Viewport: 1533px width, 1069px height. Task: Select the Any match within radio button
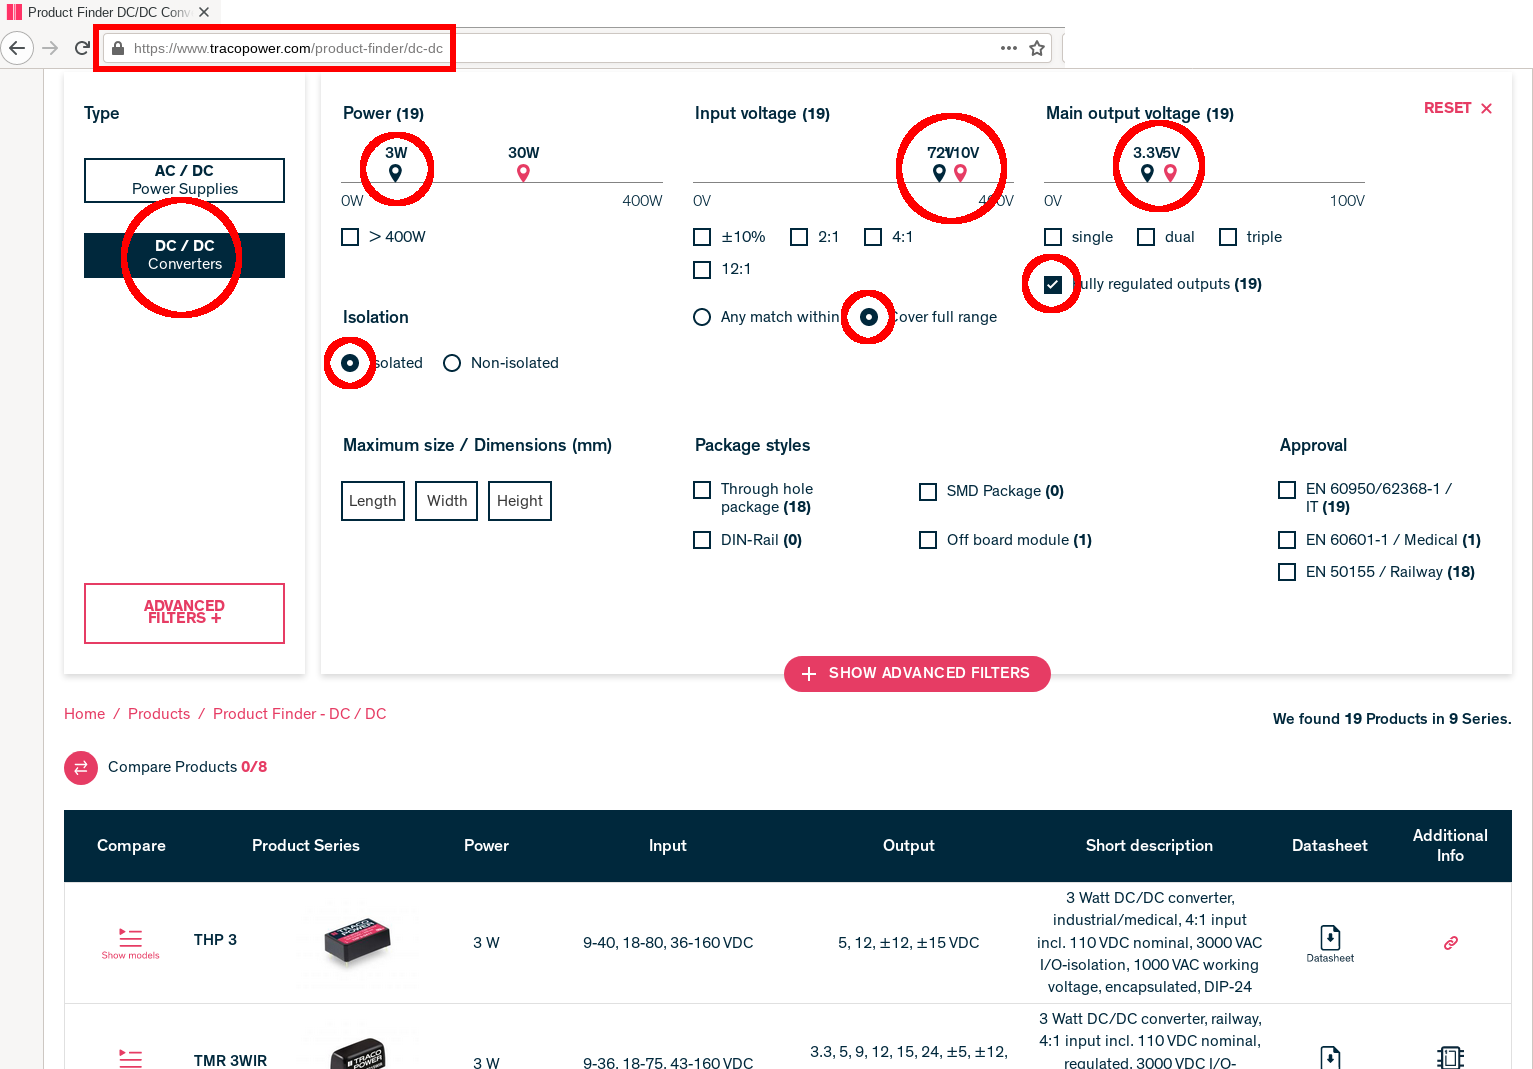tap(702, 317)
